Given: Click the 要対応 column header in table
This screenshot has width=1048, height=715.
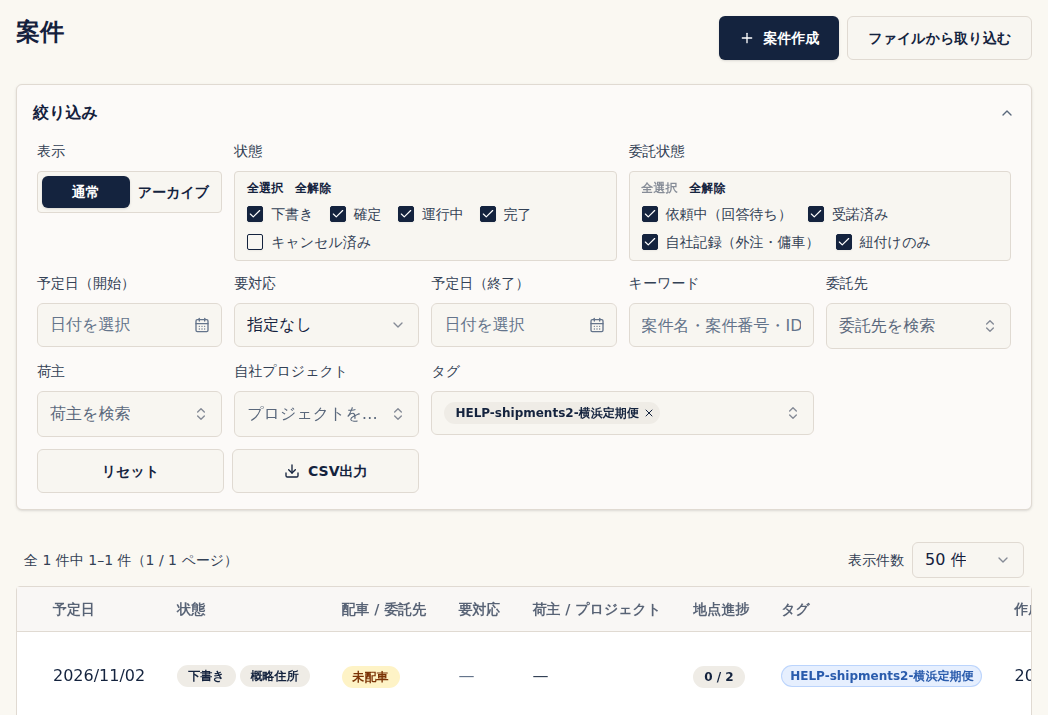Looking at the screenshot, I should 479,609.
